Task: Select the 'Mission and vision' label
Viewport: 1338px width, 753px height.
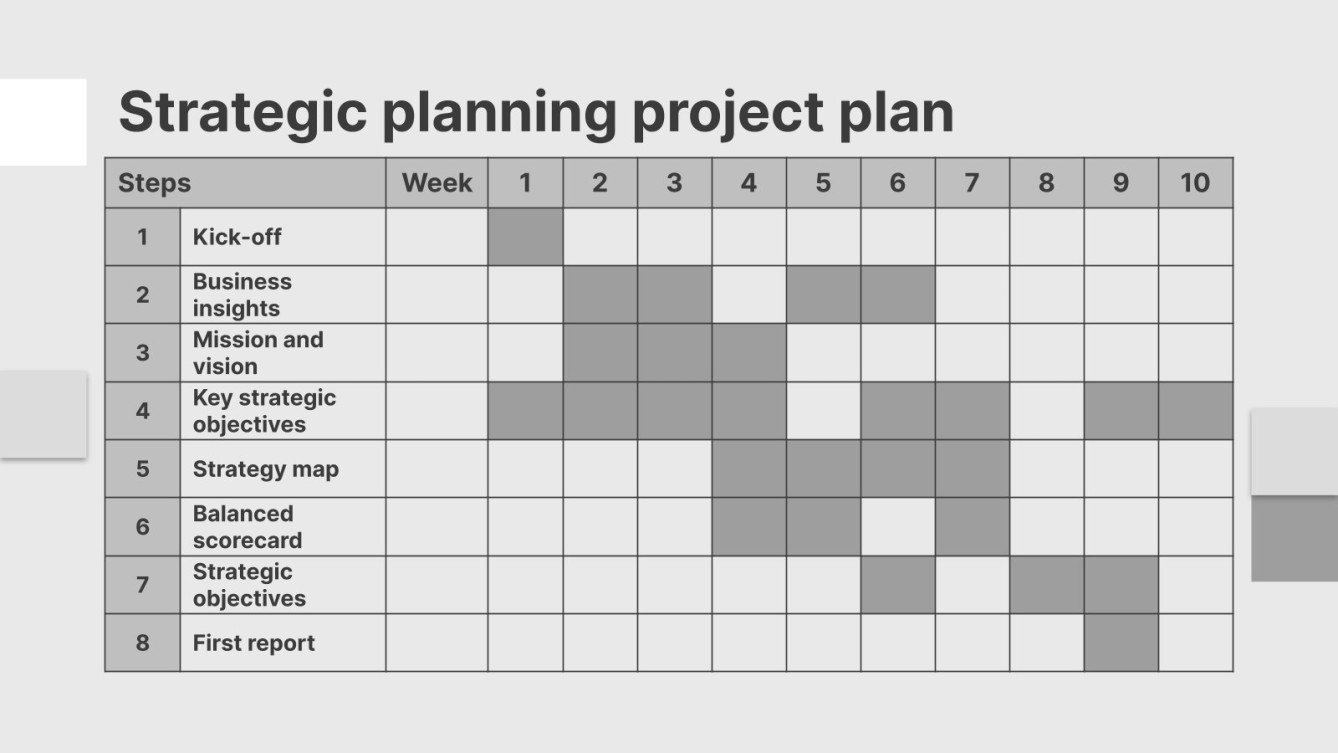Action: [258, 353]
